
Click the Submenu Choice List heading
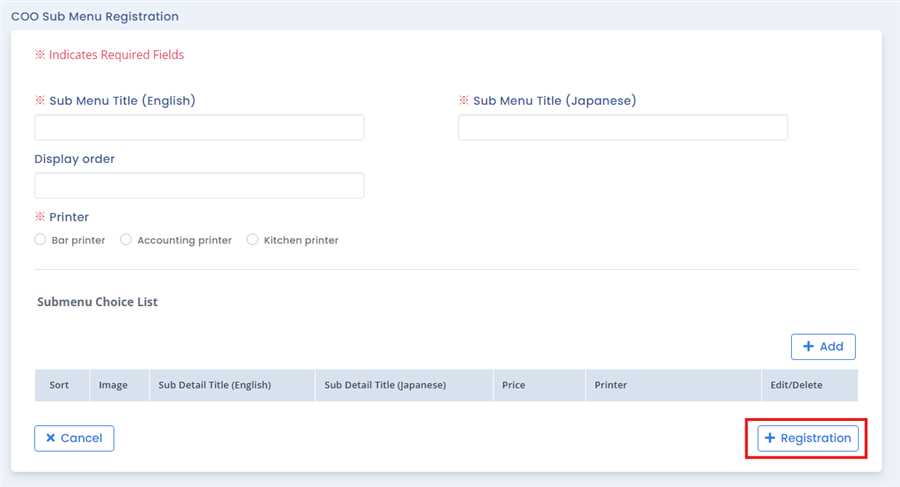97,301
